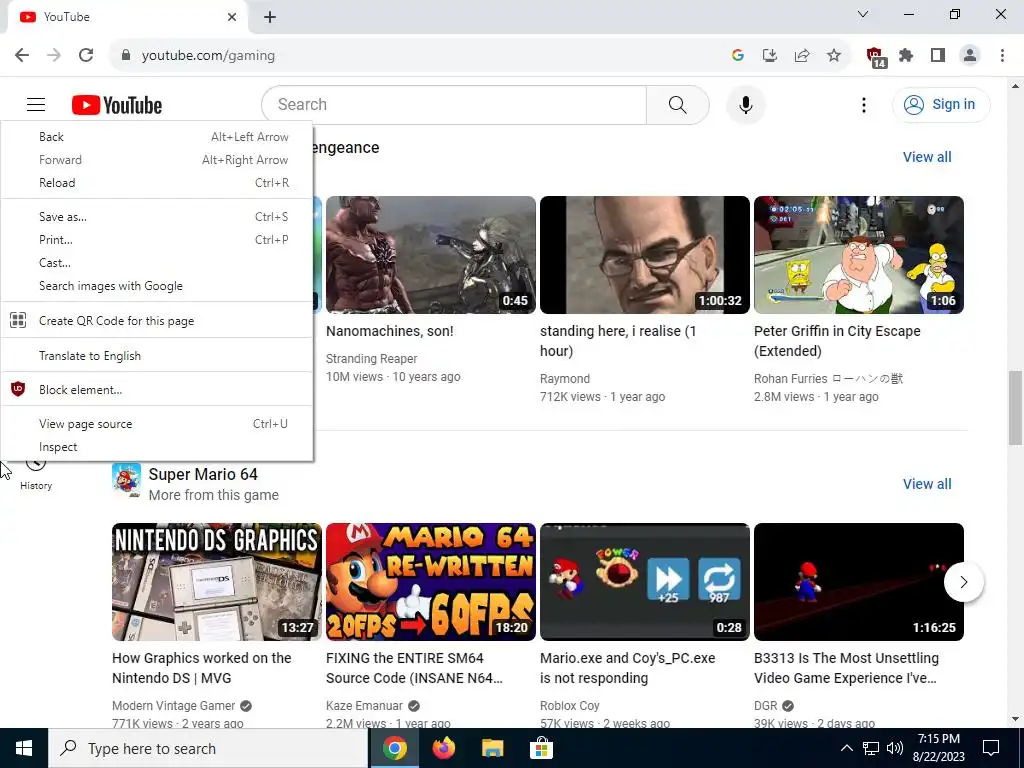This screenshot has width=1024, height=768.
Task: Reload the page with toolbar refresh icon
Action: (86, 56)
